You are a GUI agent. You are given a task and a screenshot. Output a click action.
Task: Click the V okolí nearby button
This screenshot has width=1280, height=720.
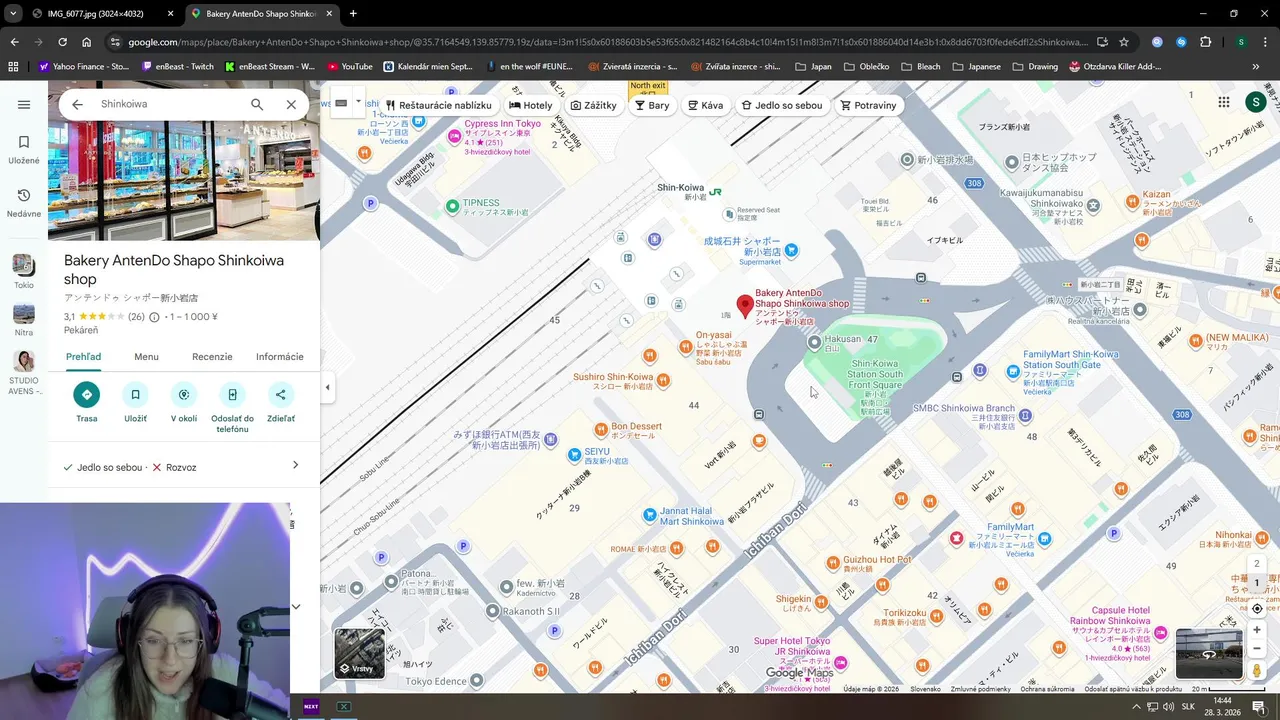coord(183,402)
